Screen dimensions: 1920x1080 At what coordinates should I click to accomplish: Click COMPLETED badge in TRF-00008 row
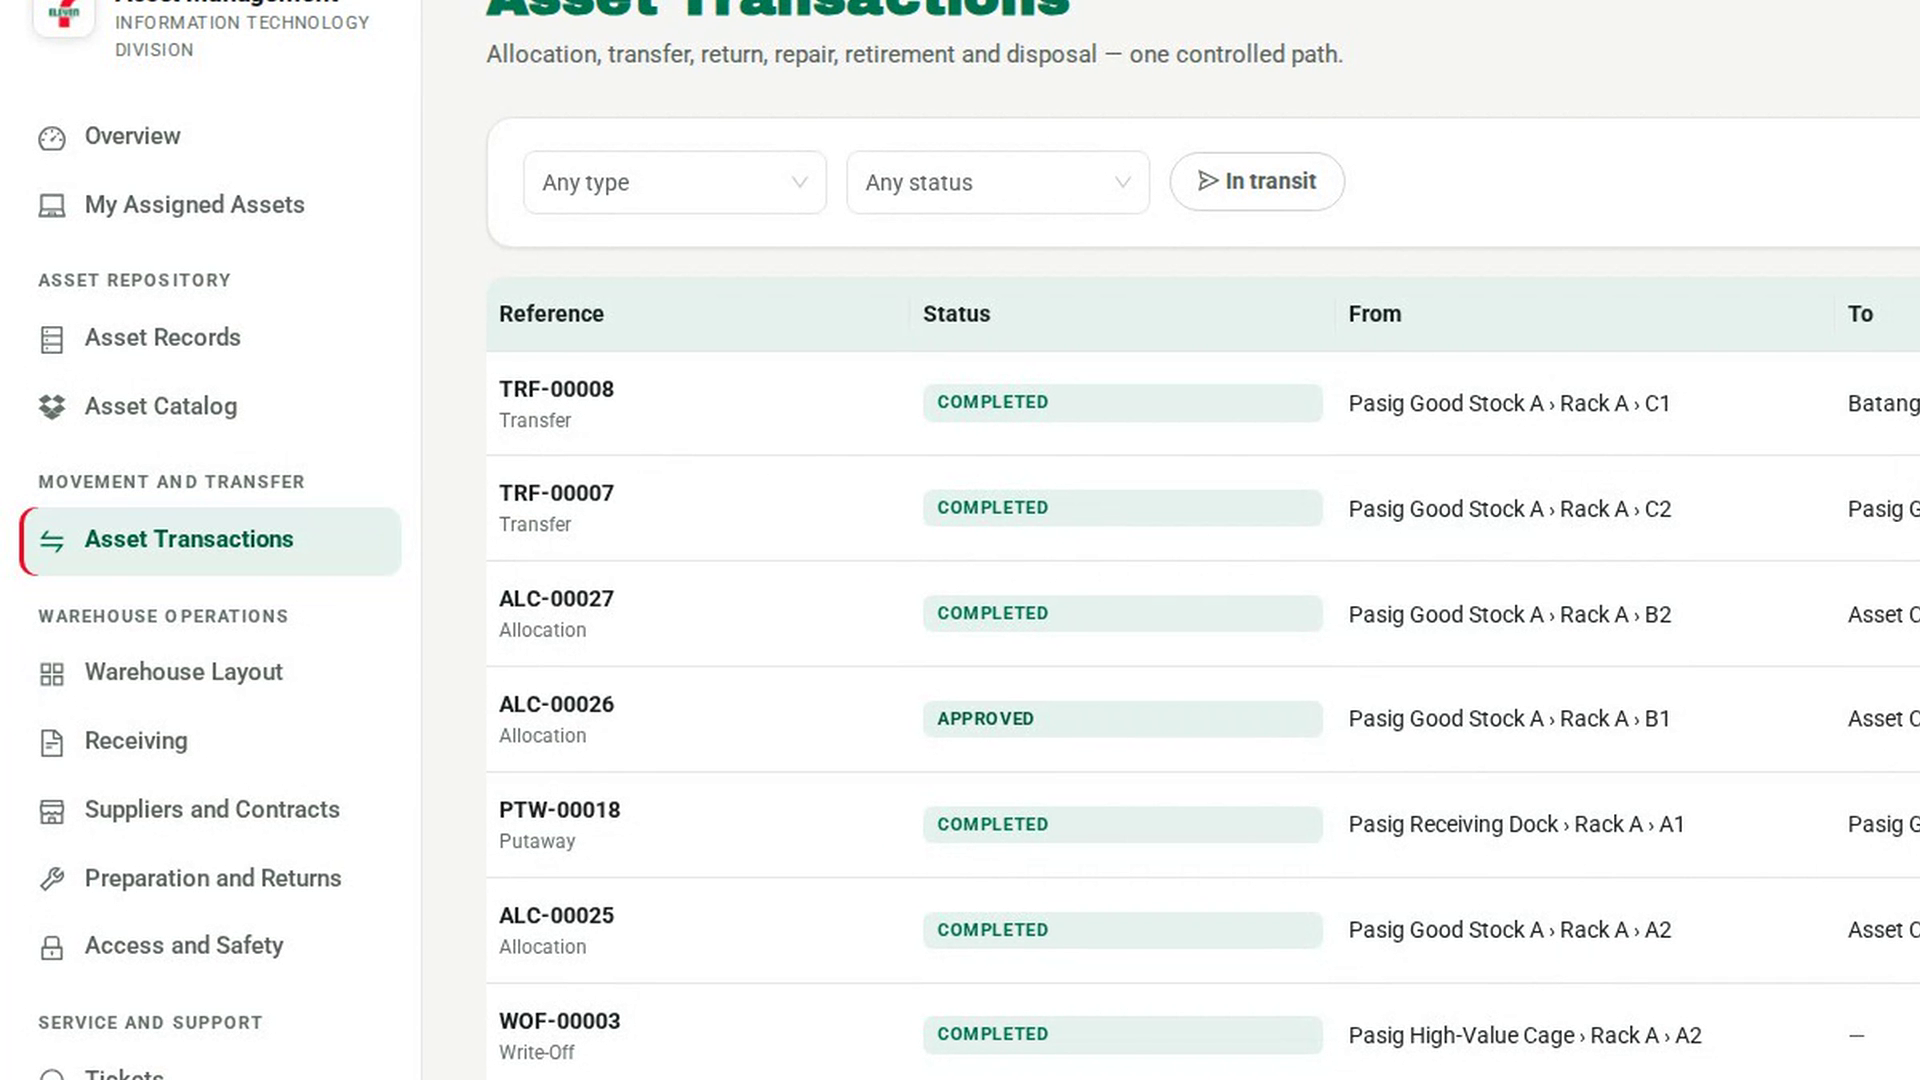tap(1122, 403)
